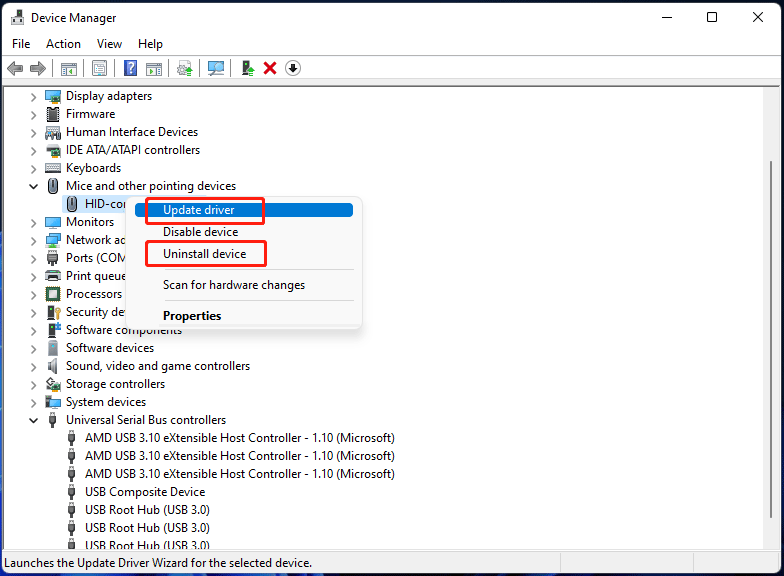This screenshot has width=784, height=576.
Task: Click the Universal Serial Bus controllers icon
Action: (x=52, y=420)
